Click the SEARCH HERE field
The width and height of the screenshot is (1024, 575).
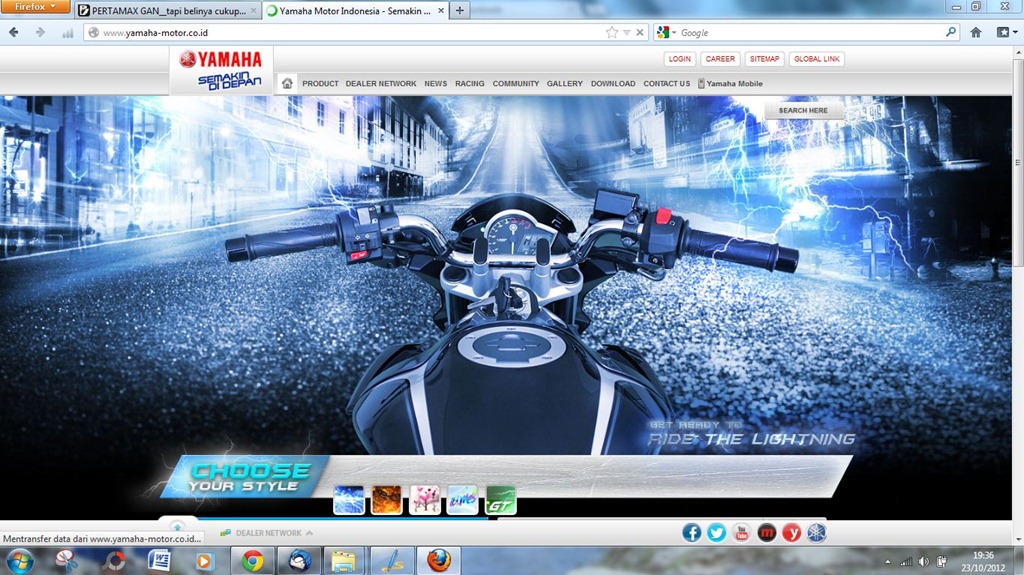(x=803, y=110)
